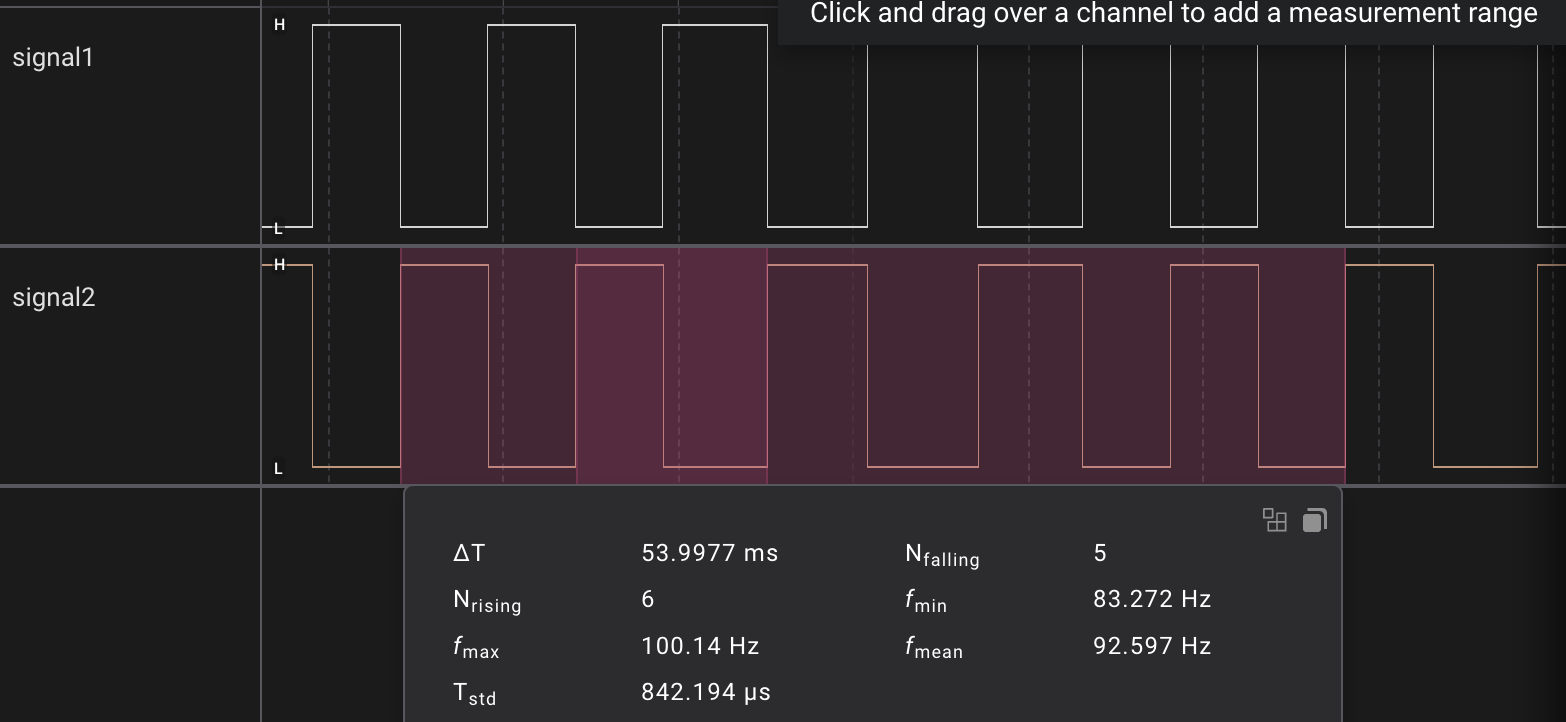The height and width of the screenshot is (722, 1566).
Task: Click the 'Click and drag over a channel' hint
Action: pyautogui.click(x=1173, y=14)
